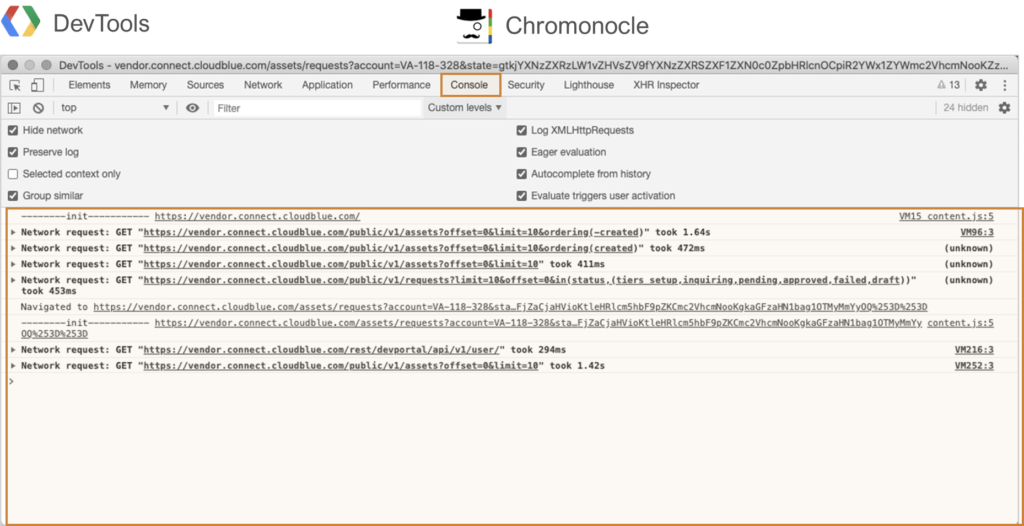
Task: Open the devportal api v1 user URL
Action: [x=322, y=350]
